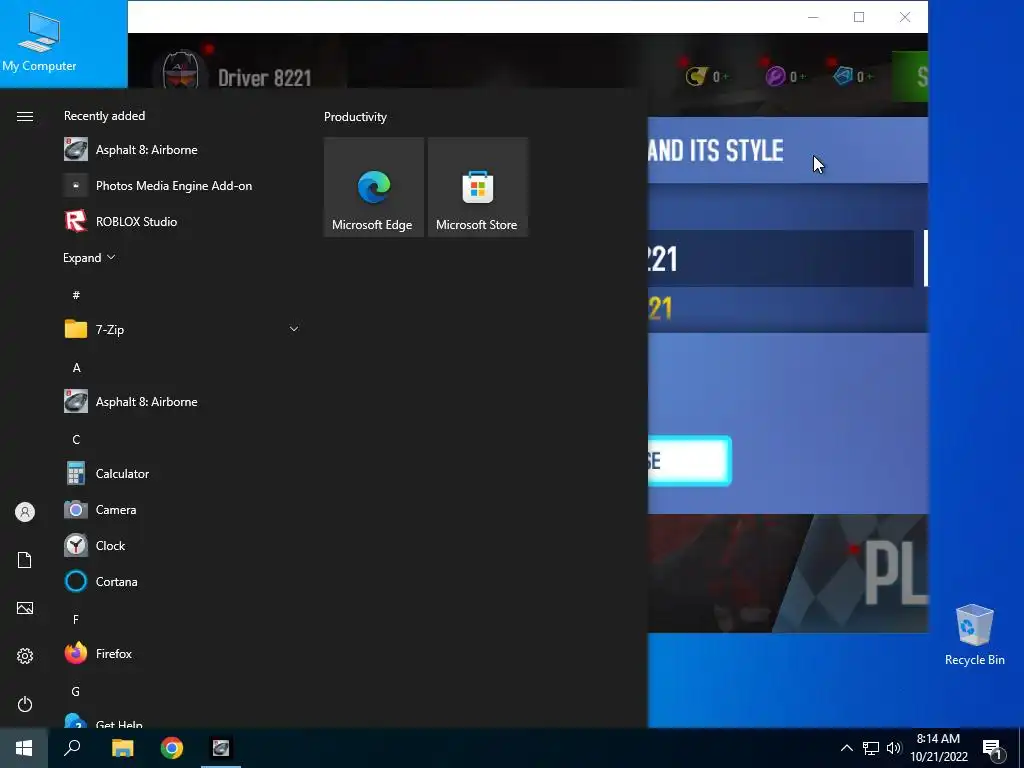Open the user account icon
Screen dimensions: 1024x768
click(x=25, y=512)
